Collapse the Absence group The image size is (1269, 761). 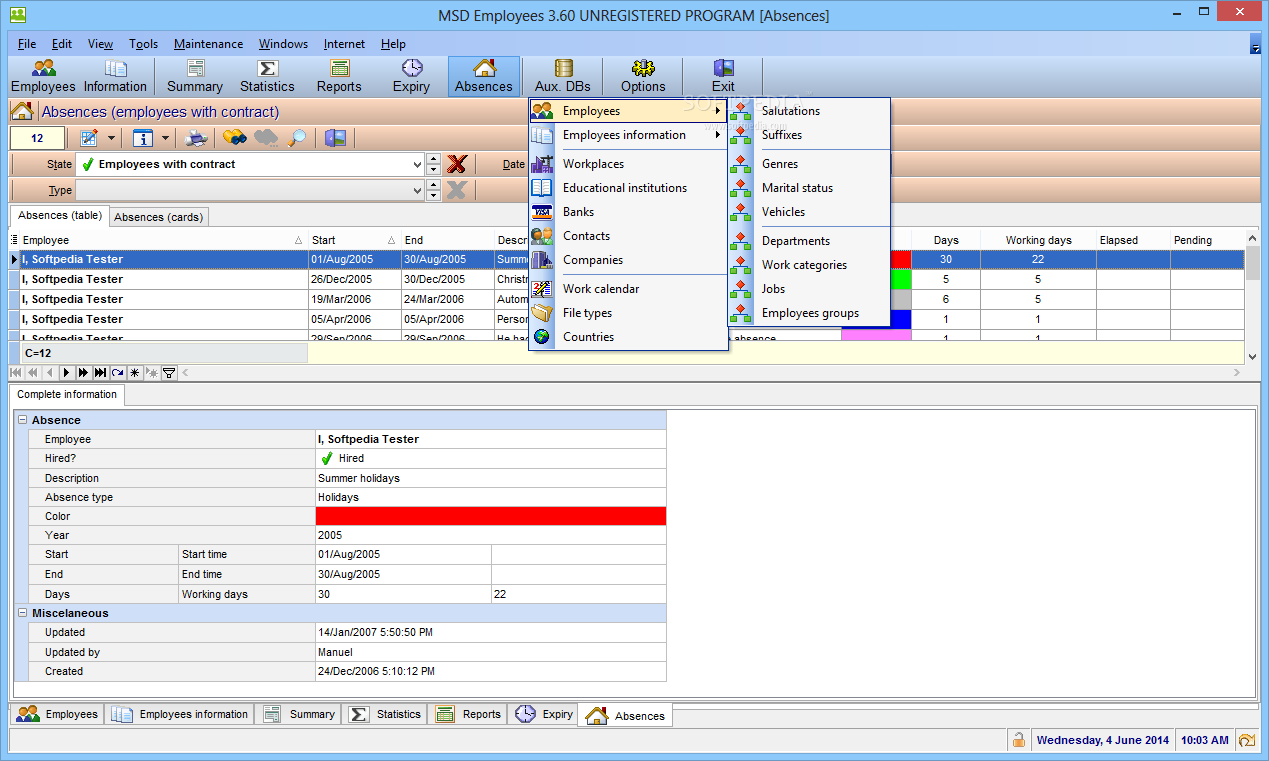pos(22,420)
